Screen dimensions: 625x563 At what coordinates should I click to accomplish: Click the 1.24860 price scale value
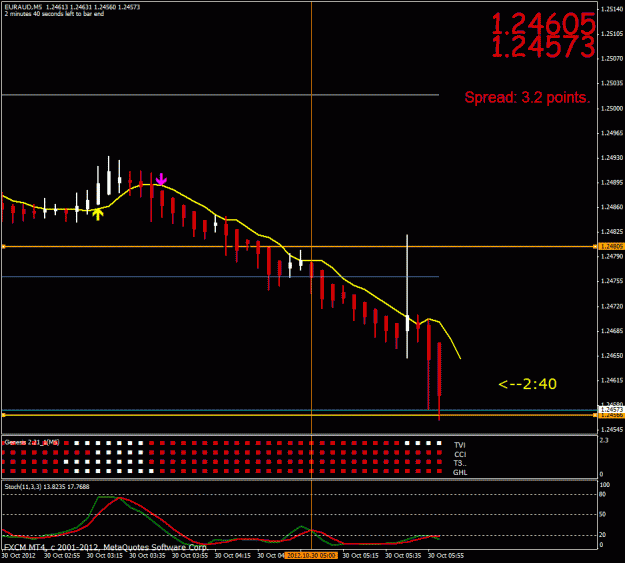(x=612, y=207)
